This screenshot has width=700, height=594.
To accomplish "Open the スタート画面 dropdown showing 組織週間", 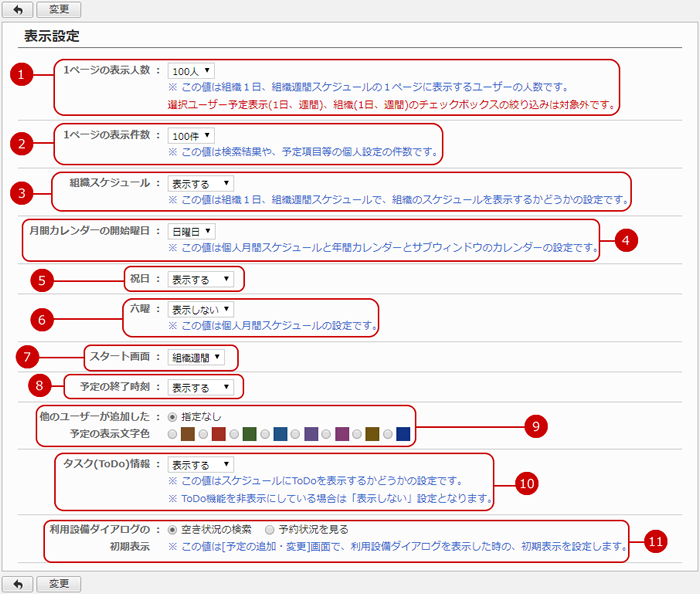I will pyautogui.click(x=196, y=357).
